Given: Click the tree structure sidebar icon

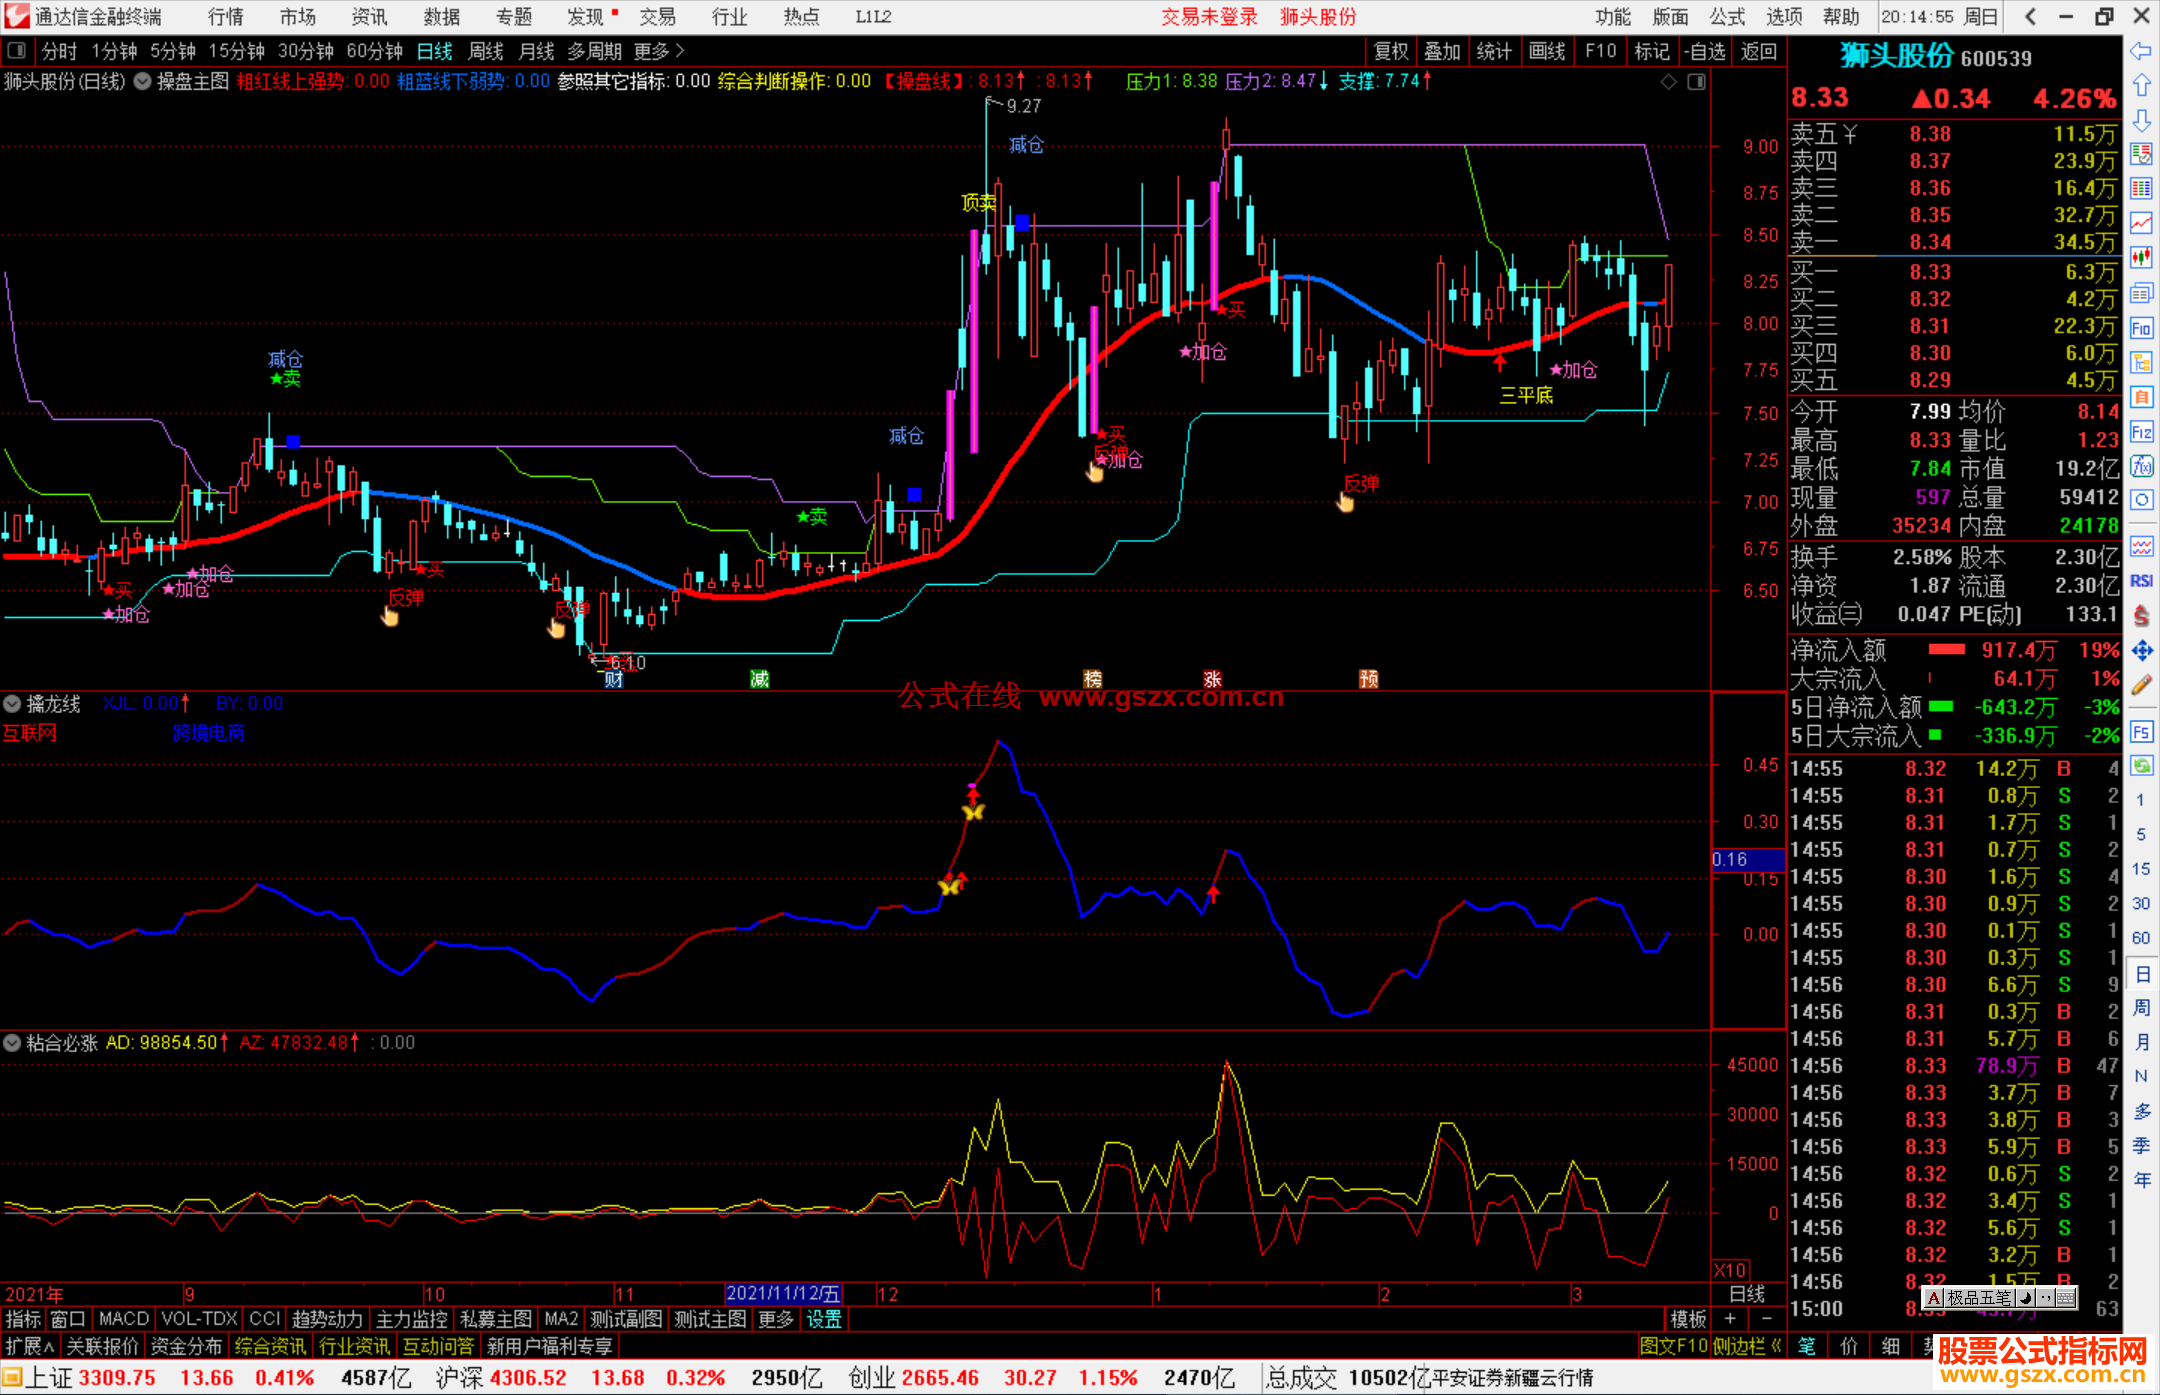Looking at the screenshot, I should click(2141, 362).
